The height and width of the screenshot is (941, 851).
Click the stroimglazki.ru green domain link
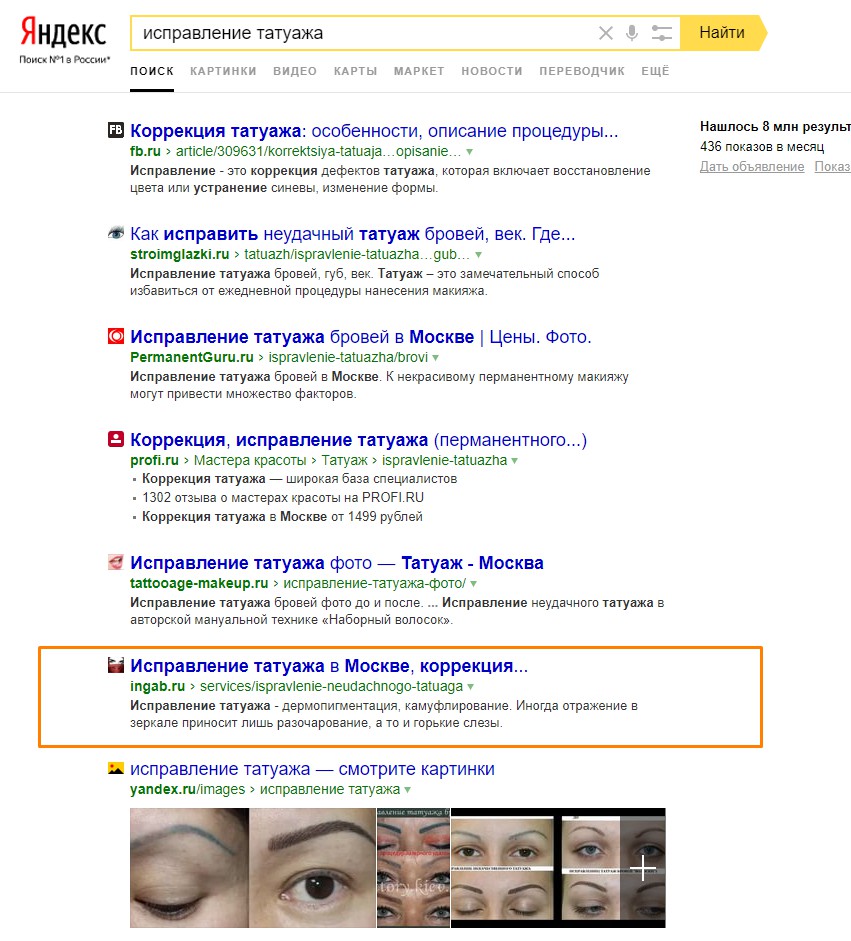pyautogui.click(x=179, y=254)
